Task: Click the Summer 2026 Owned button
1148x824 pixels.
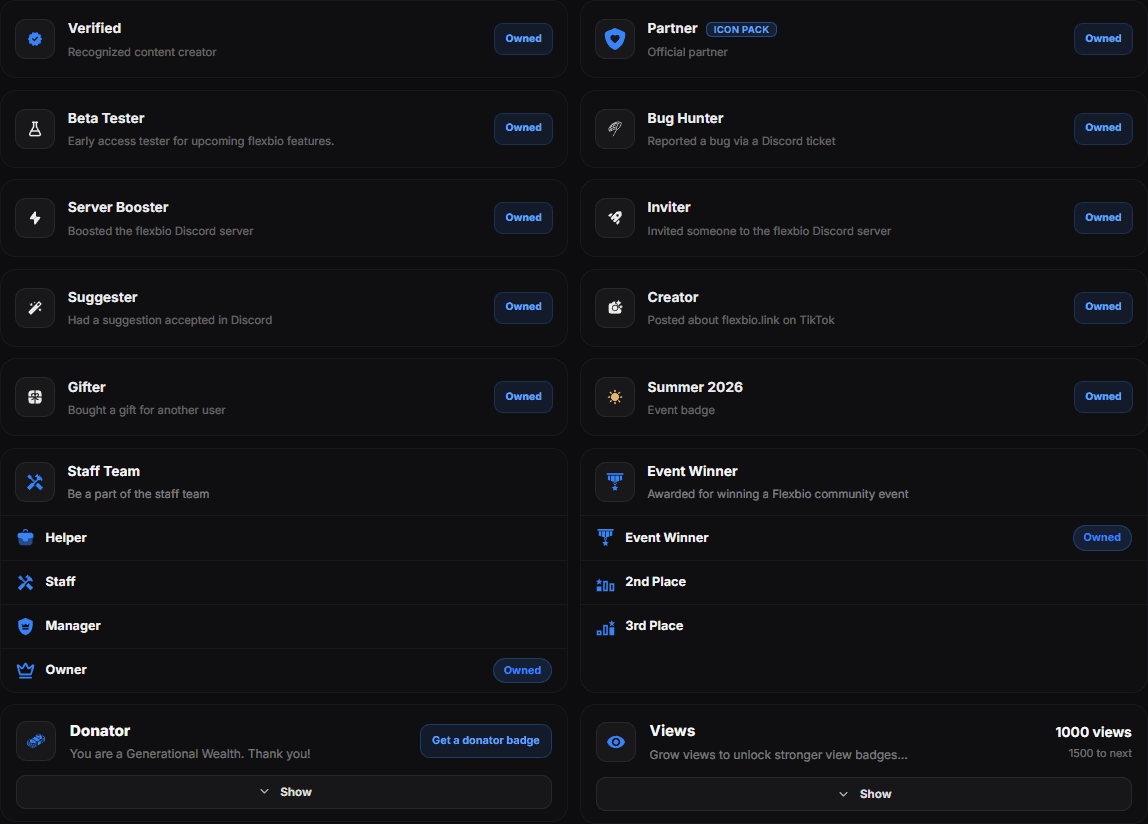Action: [x=1103, y=396]
